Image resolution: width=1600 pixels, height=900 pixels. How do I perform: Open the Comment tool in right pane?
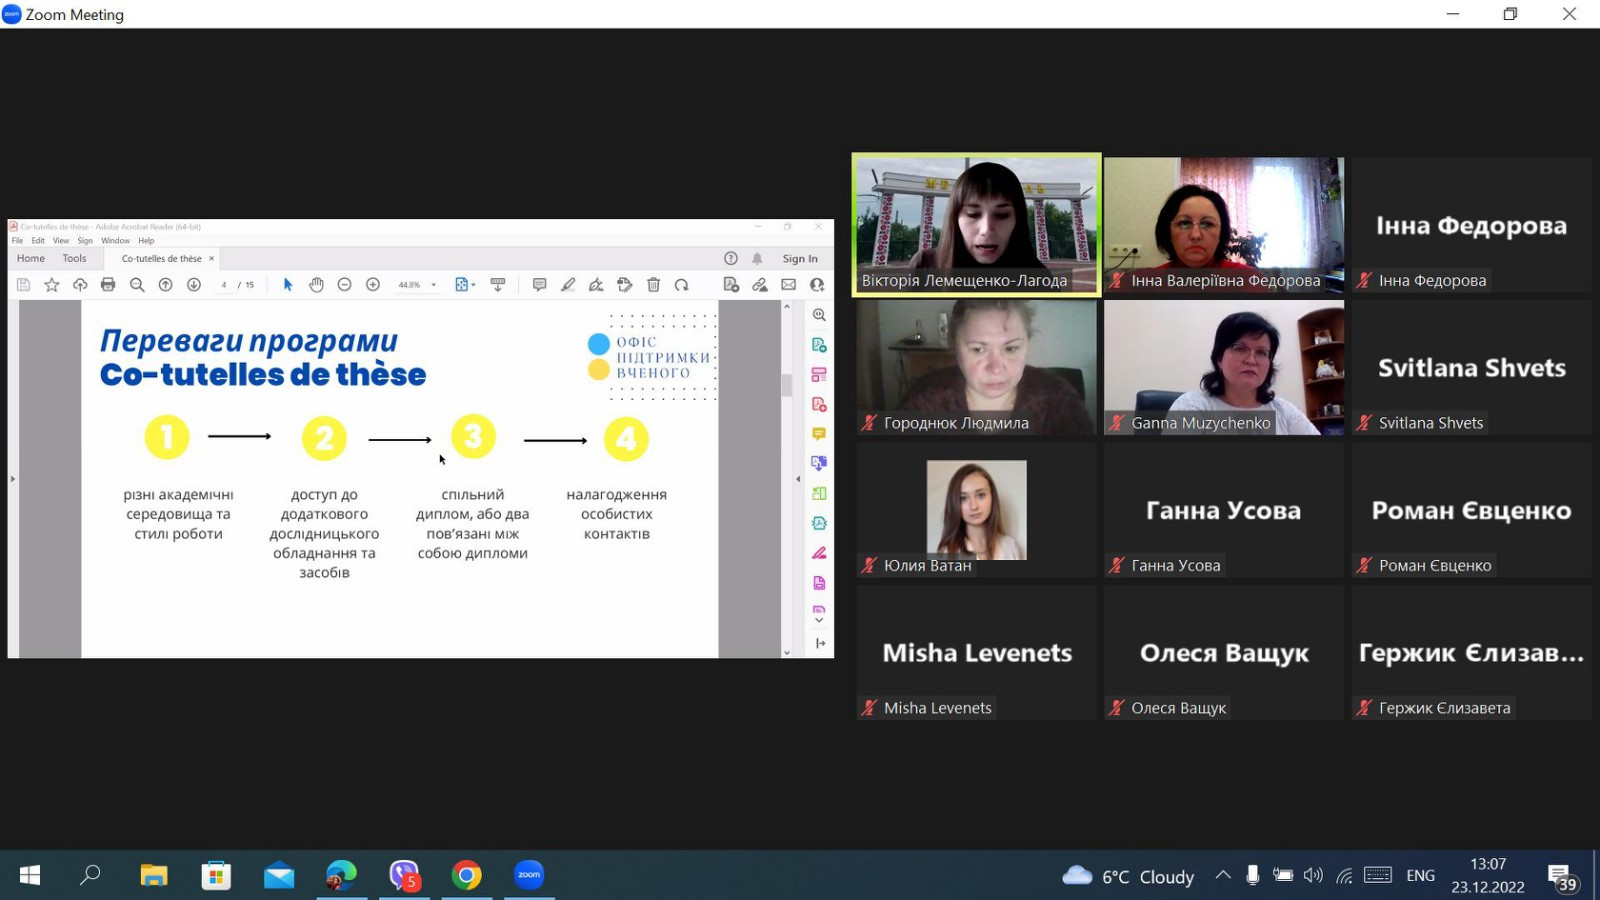[x=819, y=434]
